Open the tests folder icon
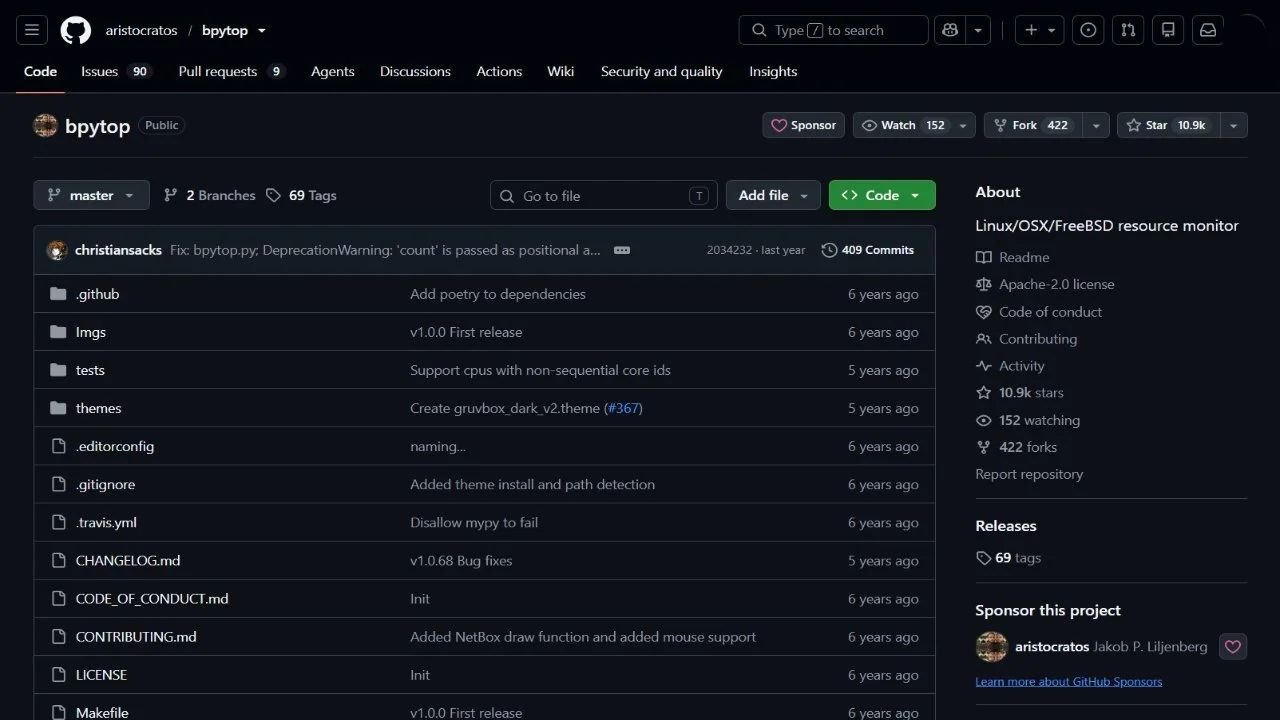Viewport: 1280px width, 720px height. pyautogui.click(x=58, y=370)
